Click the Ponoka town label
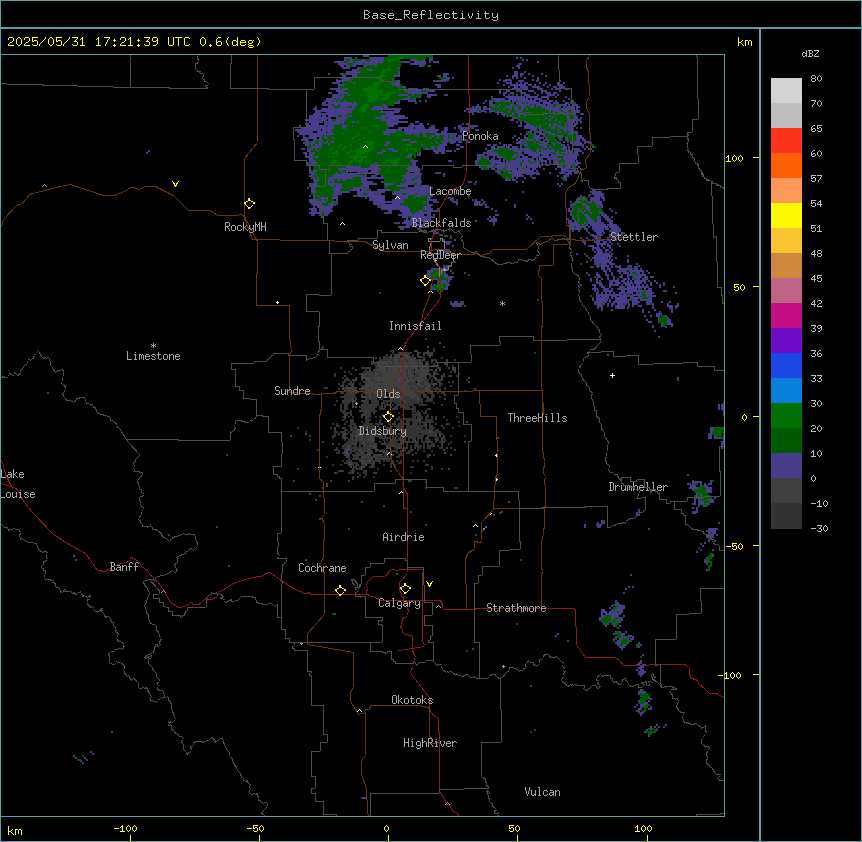Image resolution: width=862 pixels, height=842 pixels. coord(480,136)
